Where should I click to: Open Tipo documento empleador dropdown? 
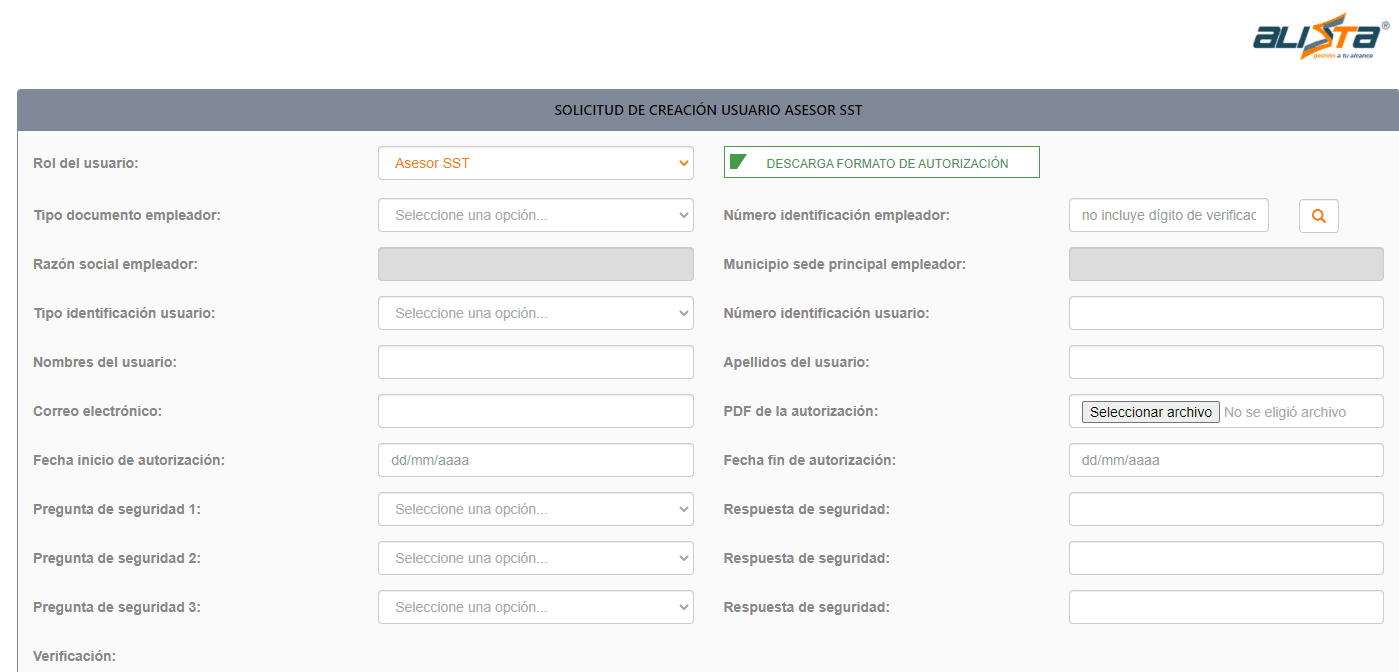[x=535, y=215]
